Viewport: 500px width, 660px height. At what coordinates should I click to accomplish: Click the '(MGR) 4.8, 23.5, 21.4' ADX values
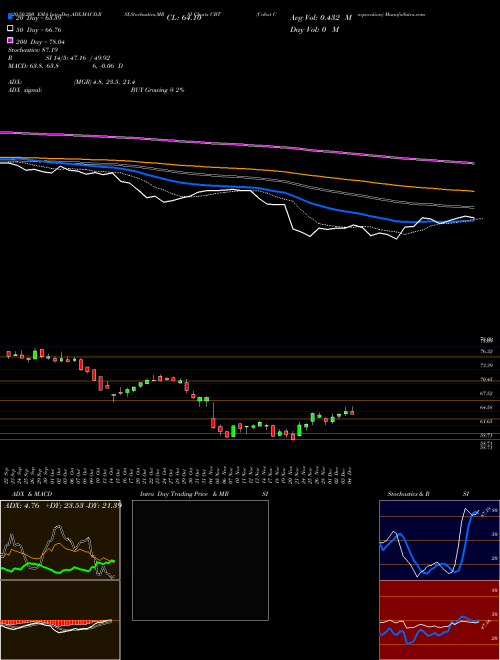pos(104,82)
